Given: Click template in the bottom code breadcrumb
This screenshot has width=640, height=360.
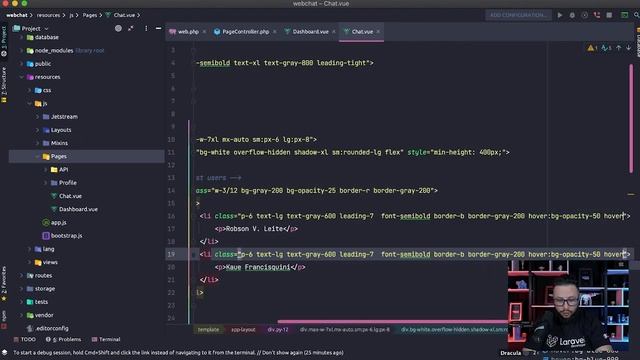Looking at the screenshot, I should 208,329.
